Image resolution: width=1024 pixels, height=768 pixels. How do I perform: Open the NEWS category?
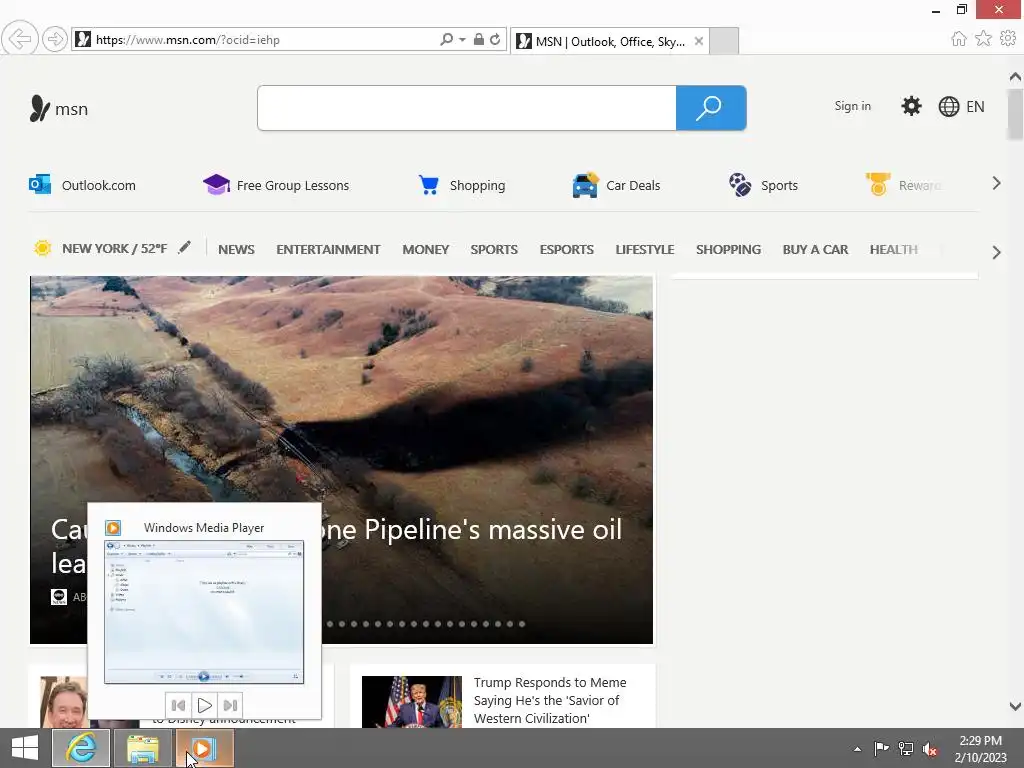236,249
